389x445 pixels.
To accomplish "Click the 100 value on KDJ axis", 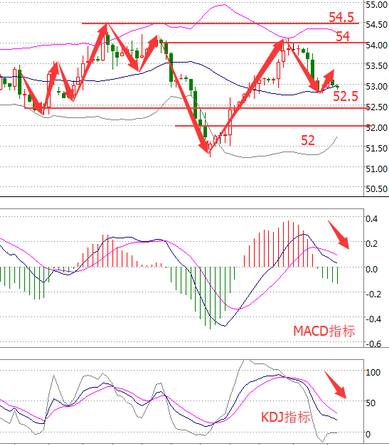I will coord(373,372).
